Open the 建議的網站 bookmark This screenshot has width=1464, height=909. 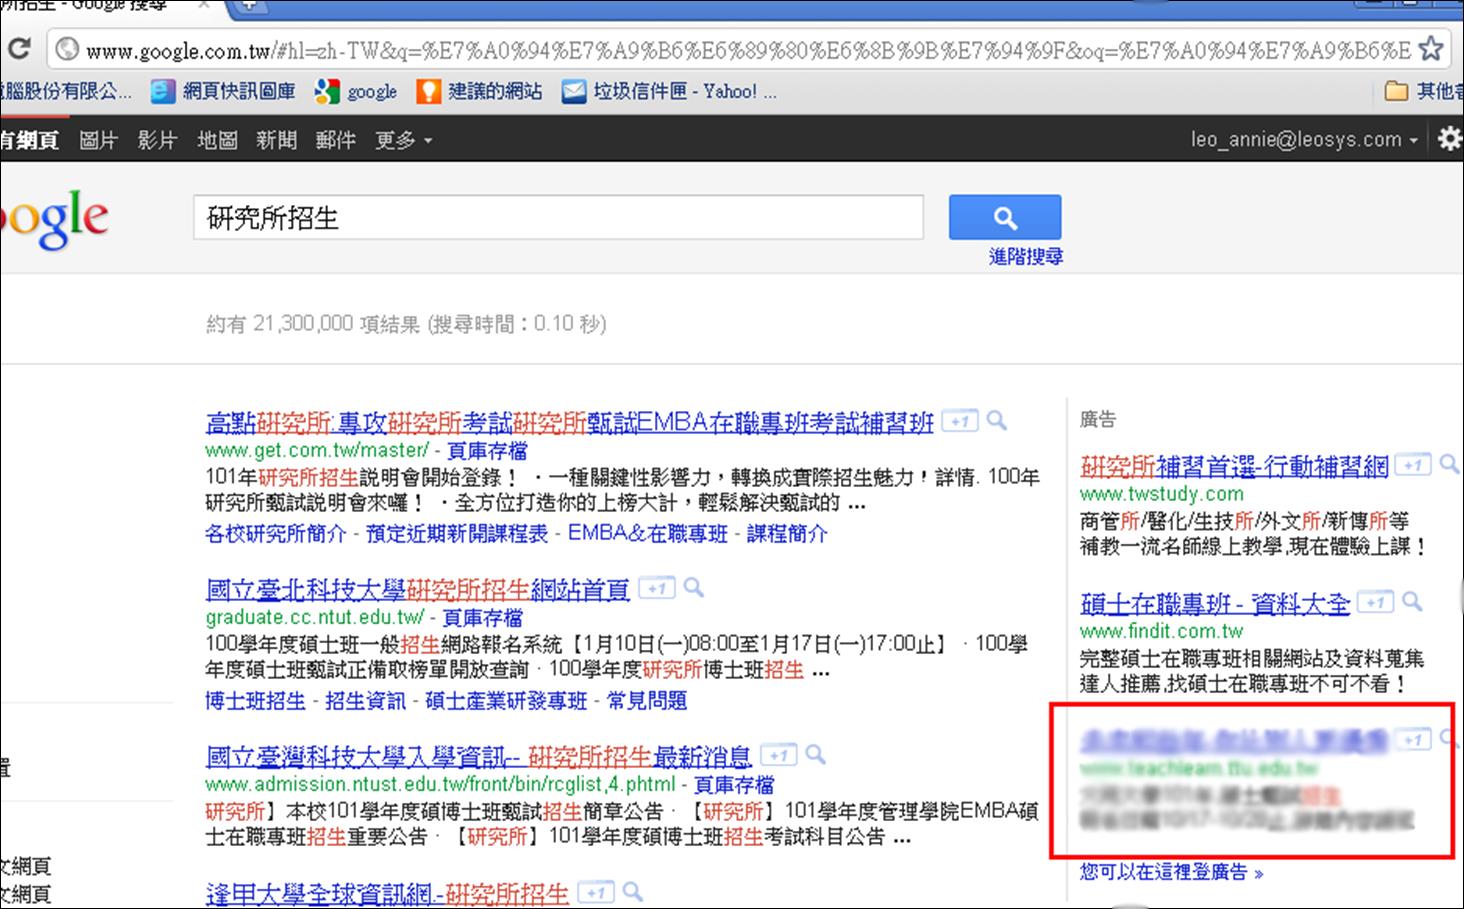point(480,92)
